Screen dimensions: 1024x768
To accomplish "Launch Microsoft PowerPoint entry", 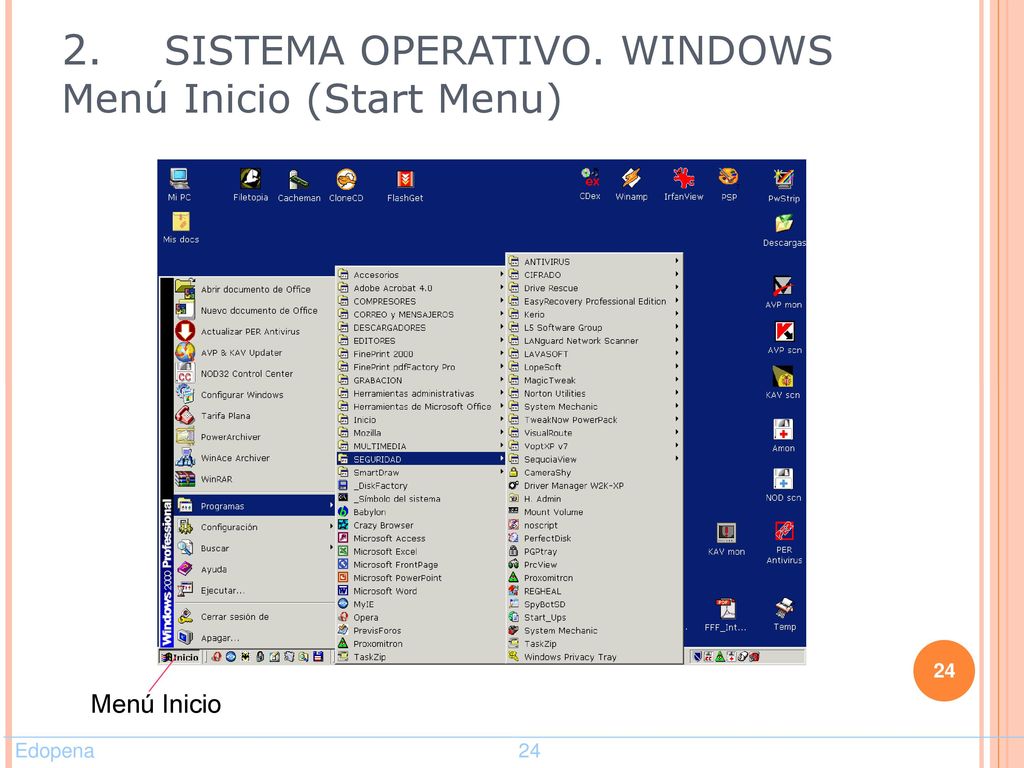I will click(421, 578).
